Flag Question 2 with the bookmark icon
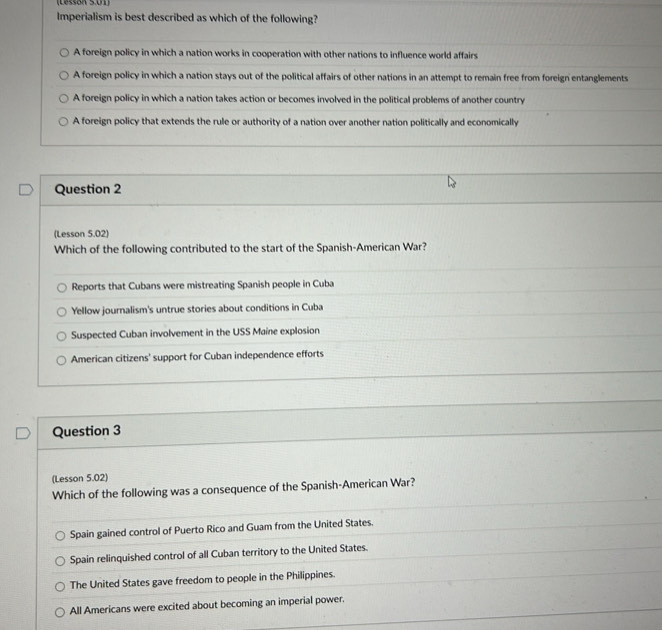 [x=26, y=190]
